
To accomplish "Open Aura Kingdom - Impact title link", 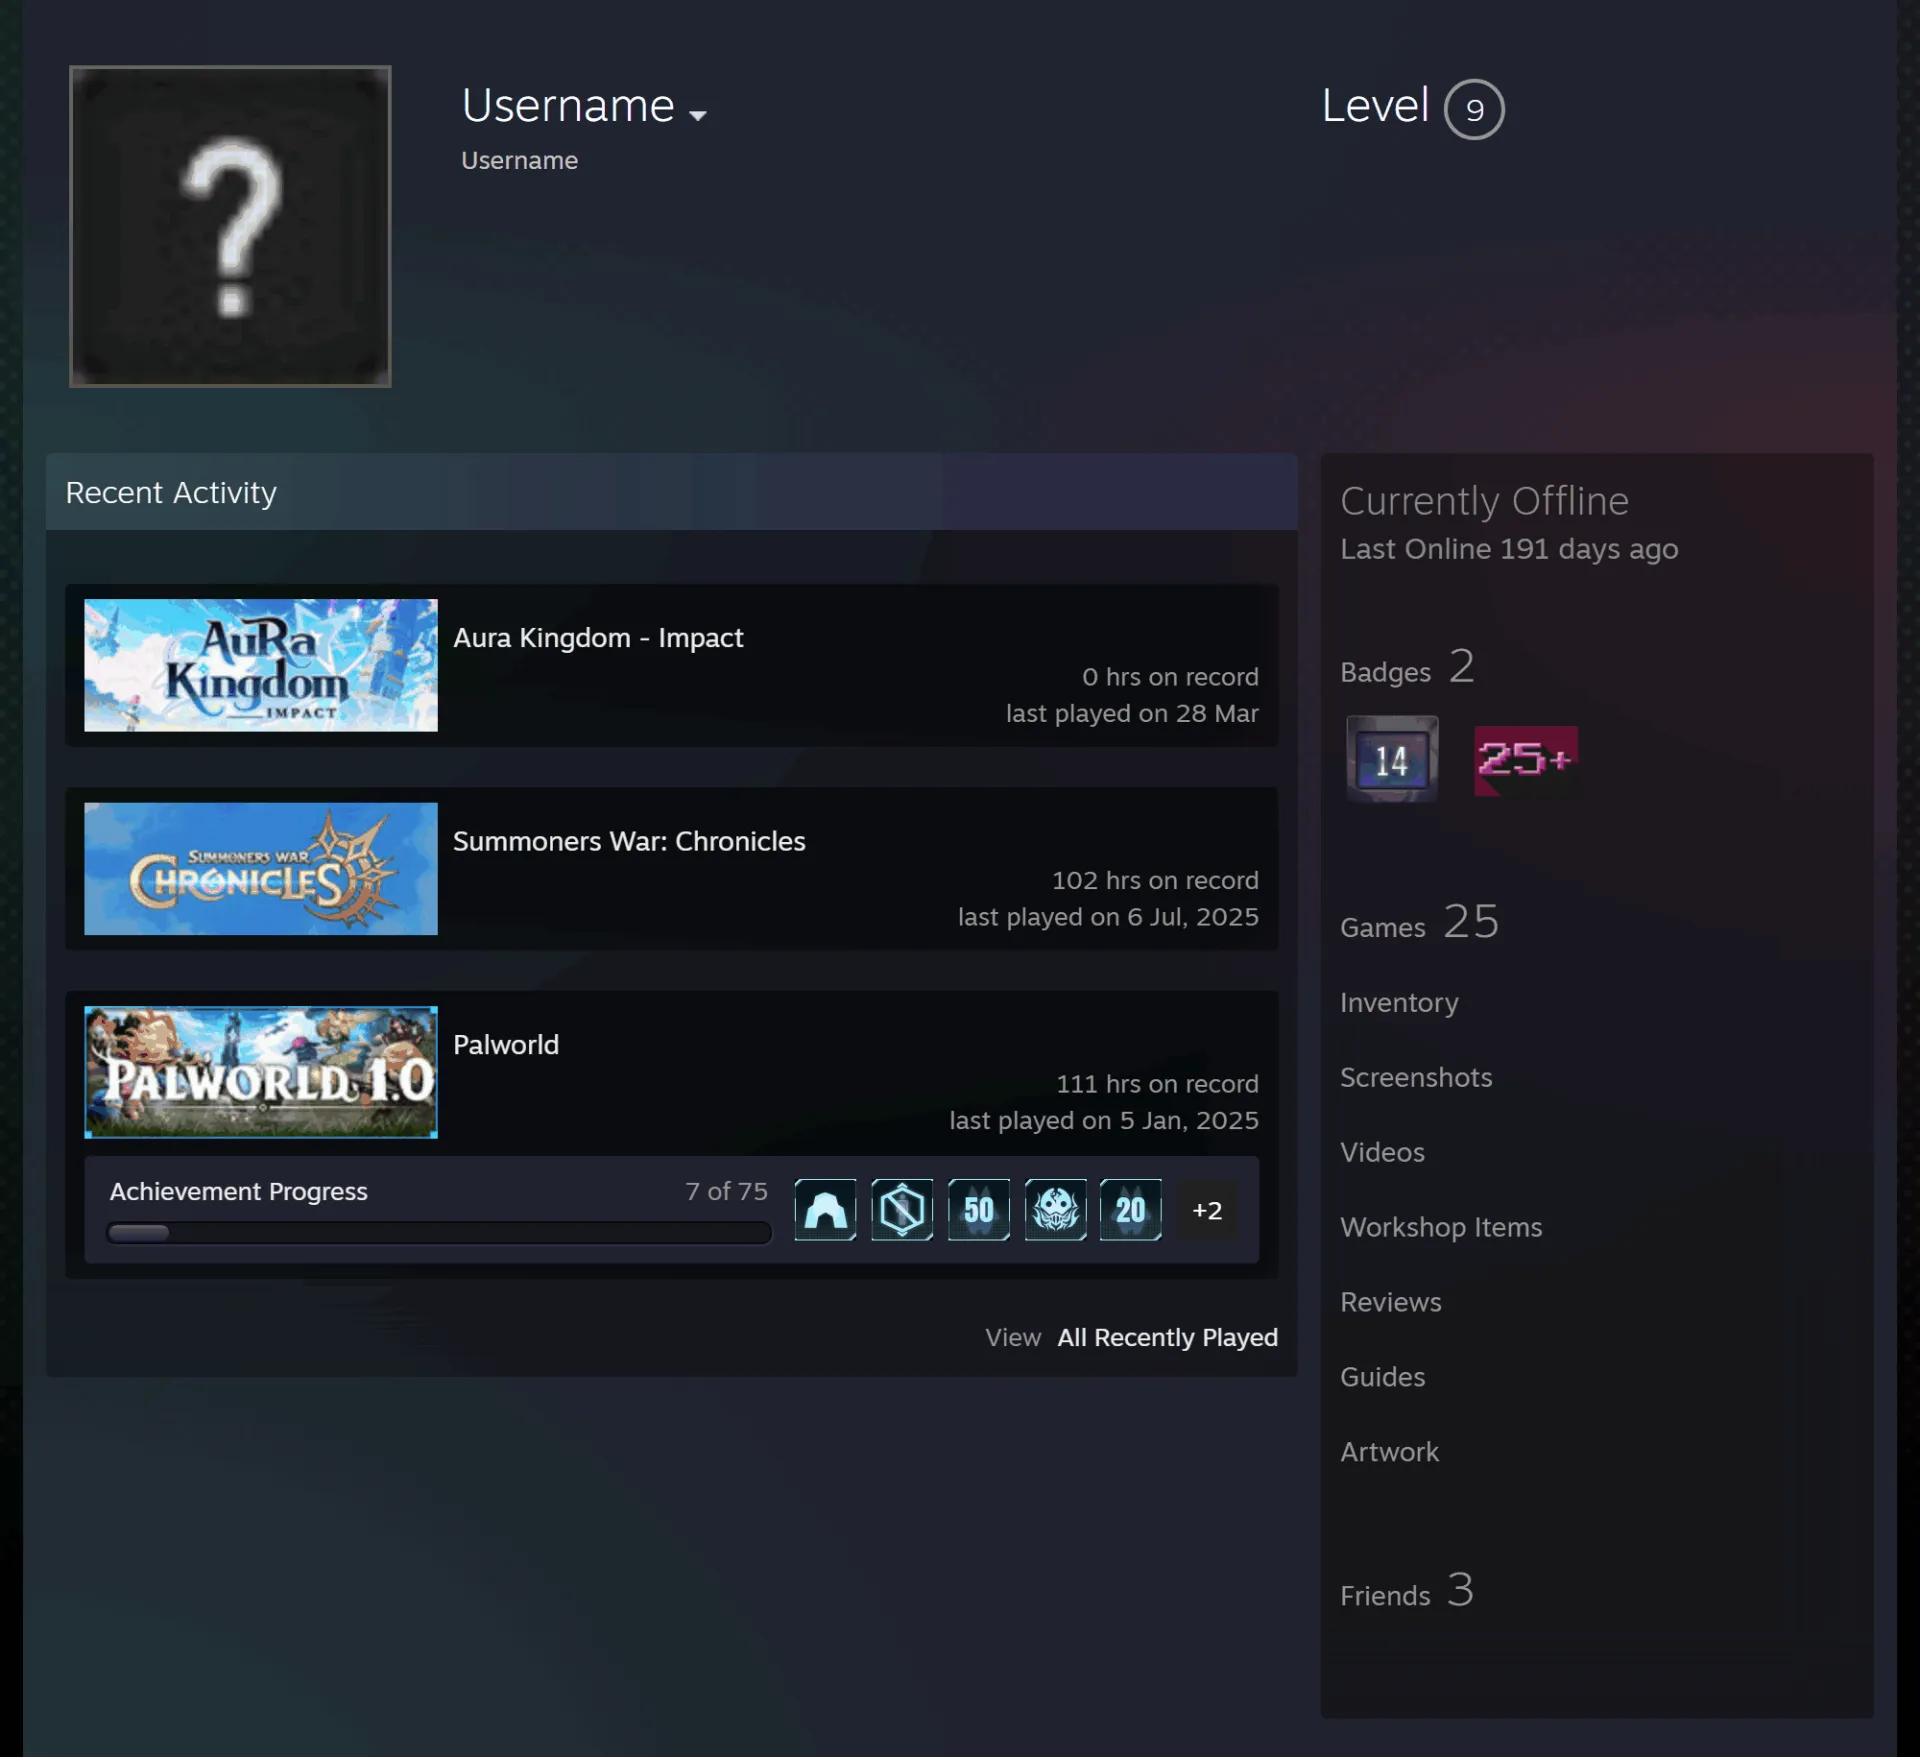I will point(598,638).
